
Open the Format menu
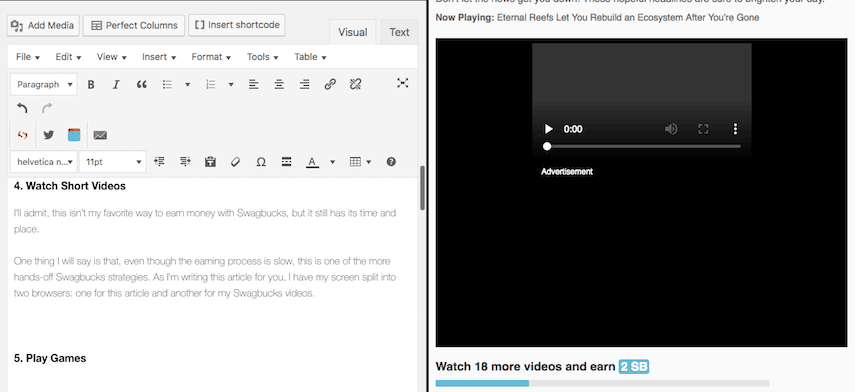pyautogui.click(x=211, y=57)
